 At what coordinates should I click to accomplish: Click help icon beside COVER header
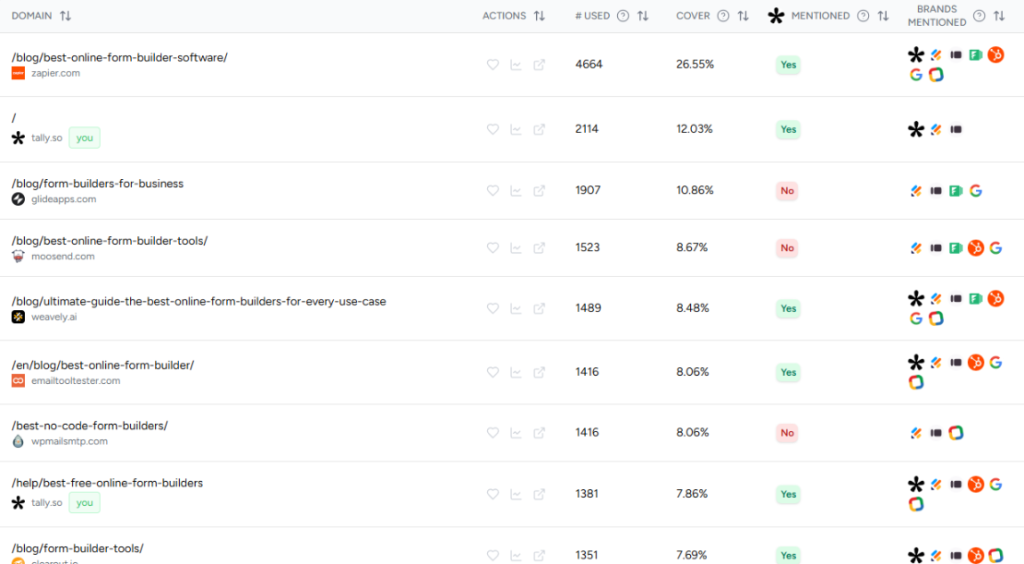[723, 16]
